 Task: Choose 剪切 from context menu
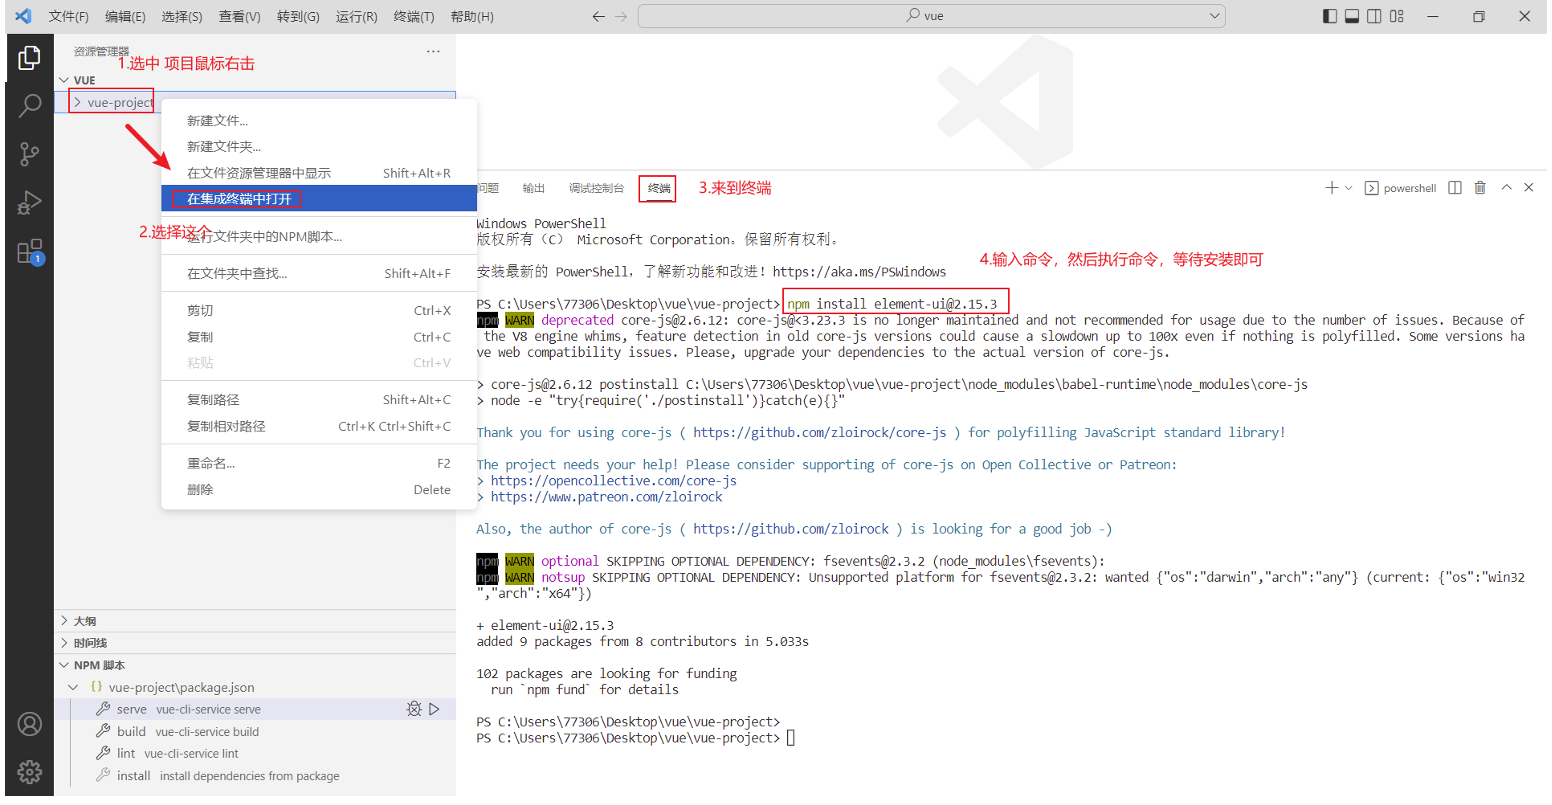319,310
